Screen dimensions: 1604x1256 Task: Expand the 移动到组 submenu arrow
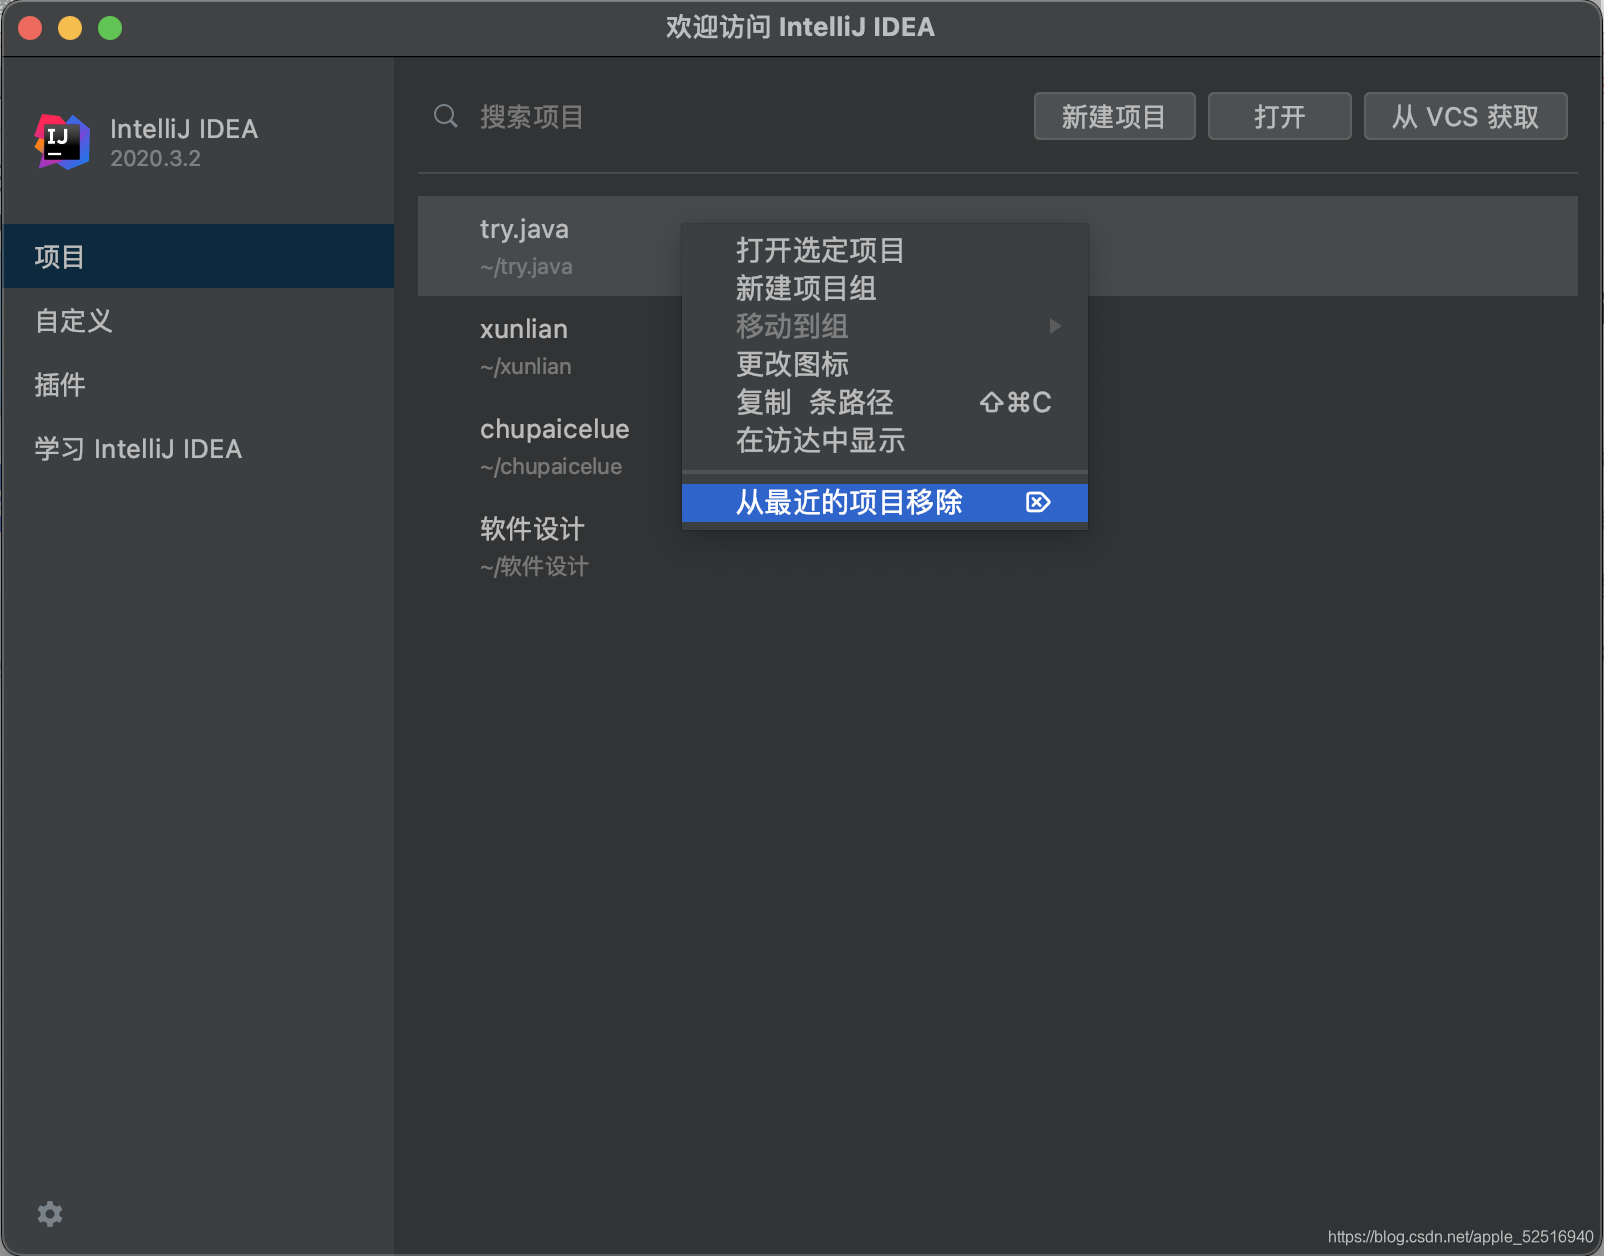[x=1055, y=326]
